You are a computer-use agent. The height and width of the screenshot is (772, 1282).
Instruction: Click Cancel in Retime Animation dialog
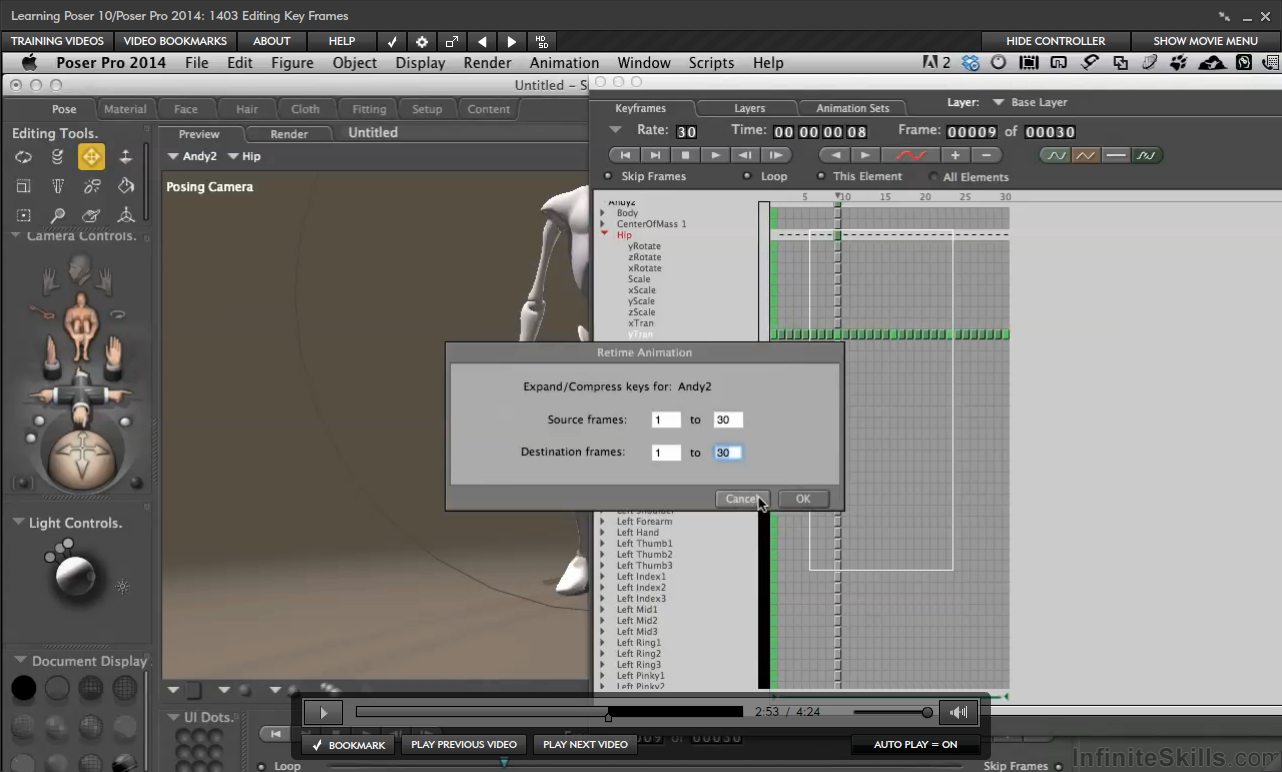742,499
